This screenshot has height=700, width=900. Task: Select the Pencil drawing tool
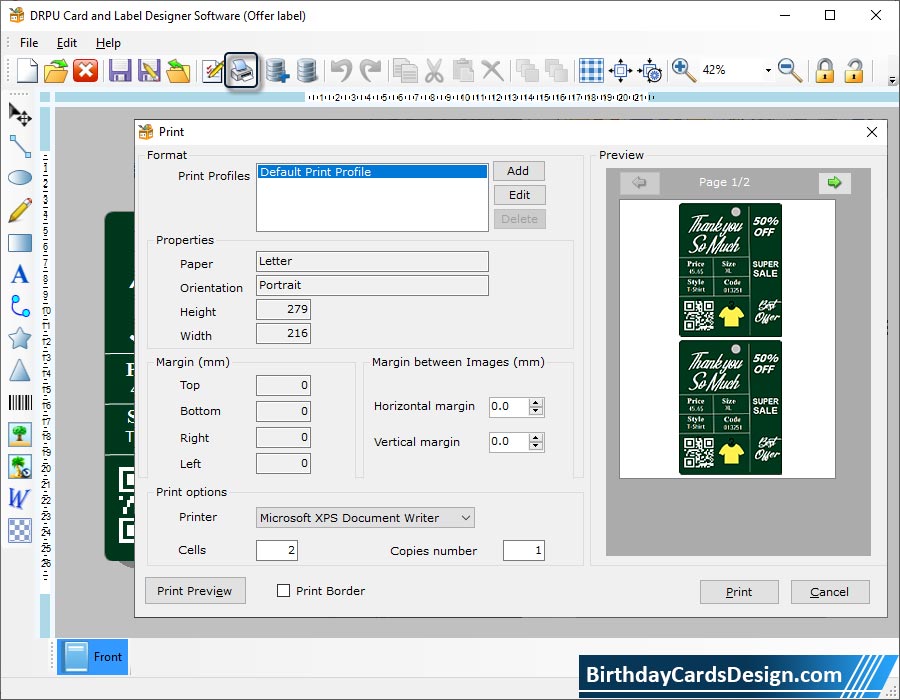(x=20, y=210)
